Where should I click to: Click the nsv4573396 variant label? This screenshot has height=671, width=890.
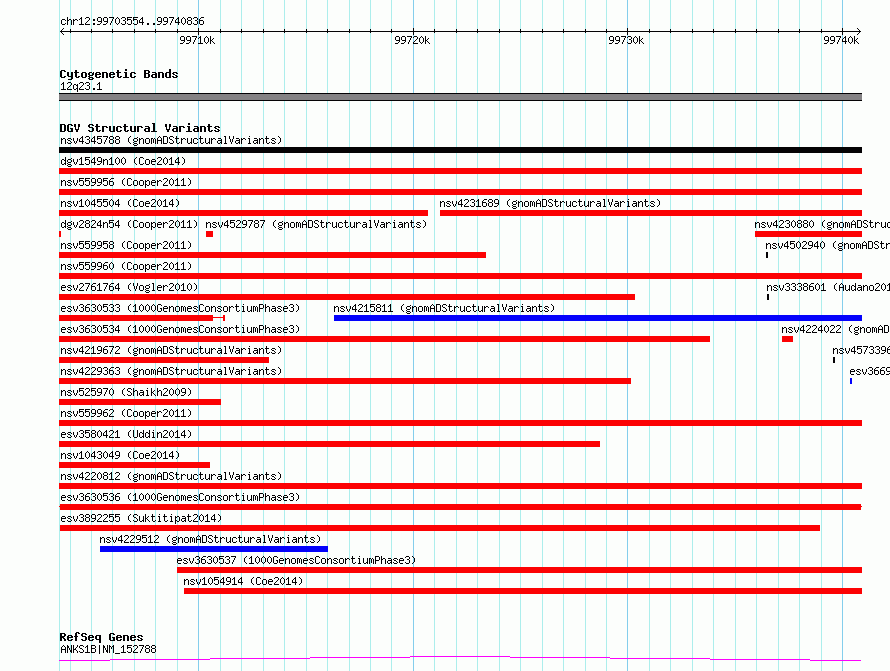click(861, 350)
